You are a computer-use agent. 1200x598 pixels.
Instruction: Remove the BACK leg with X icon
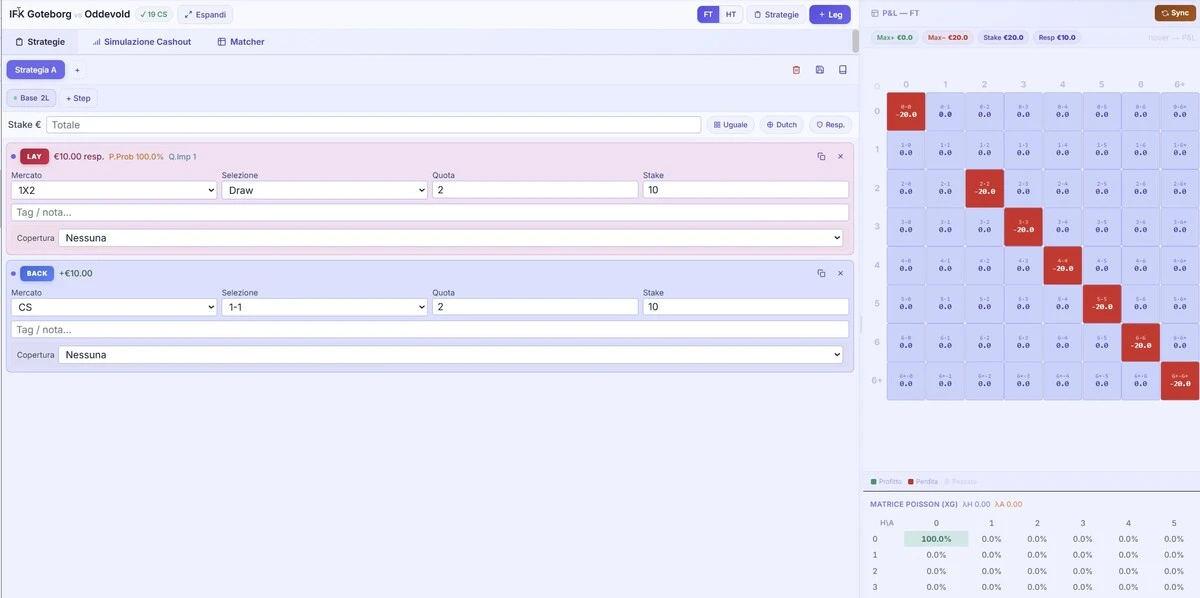pyautogui.click(x=840, y=274)
